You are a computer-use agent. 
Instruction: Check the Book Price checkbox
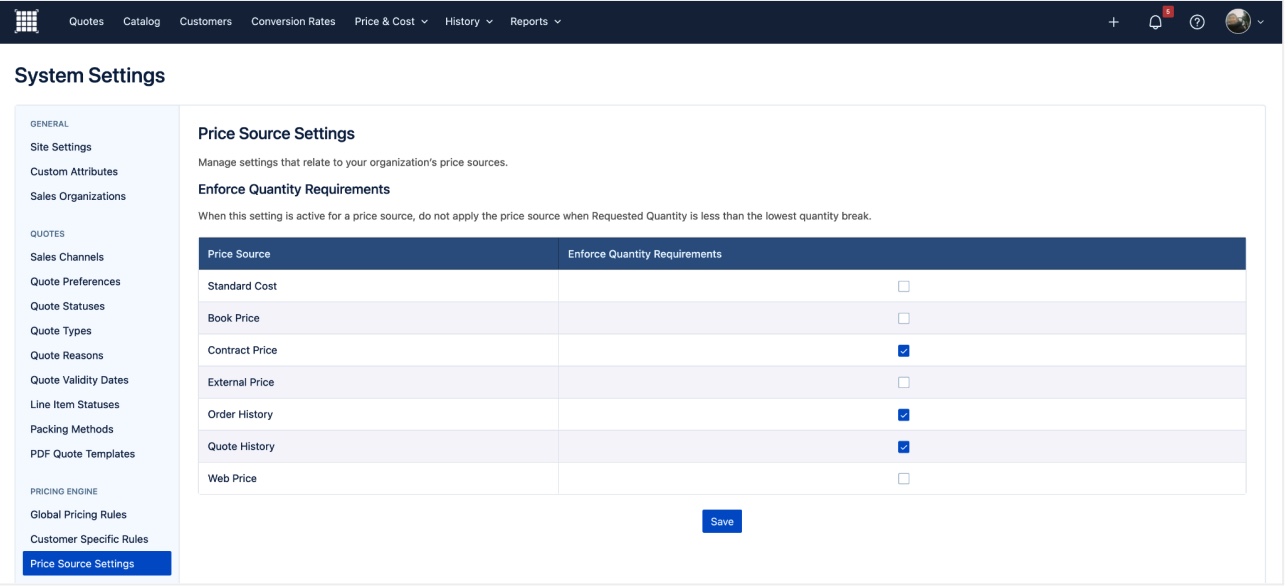(x=904, y=319)
